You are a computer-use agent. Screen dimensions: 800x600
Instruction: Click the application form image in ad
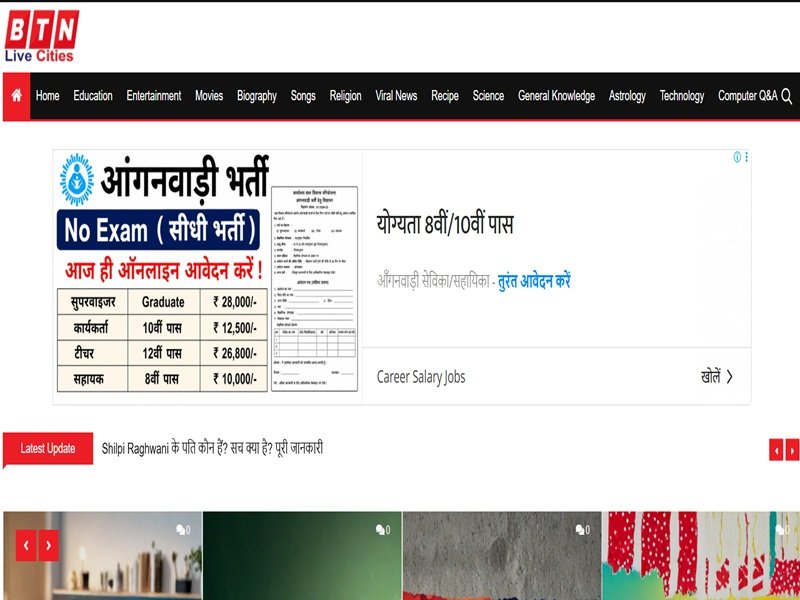click(314, 289)
